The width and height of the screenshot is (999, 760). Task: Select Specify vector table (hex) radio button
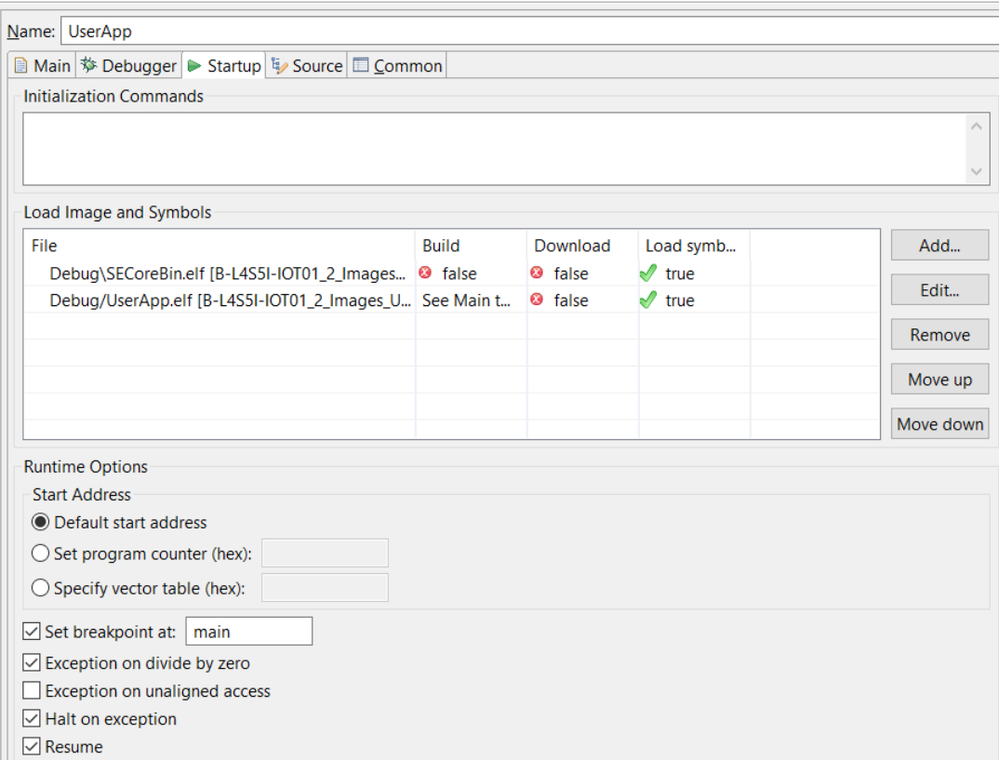40,587
